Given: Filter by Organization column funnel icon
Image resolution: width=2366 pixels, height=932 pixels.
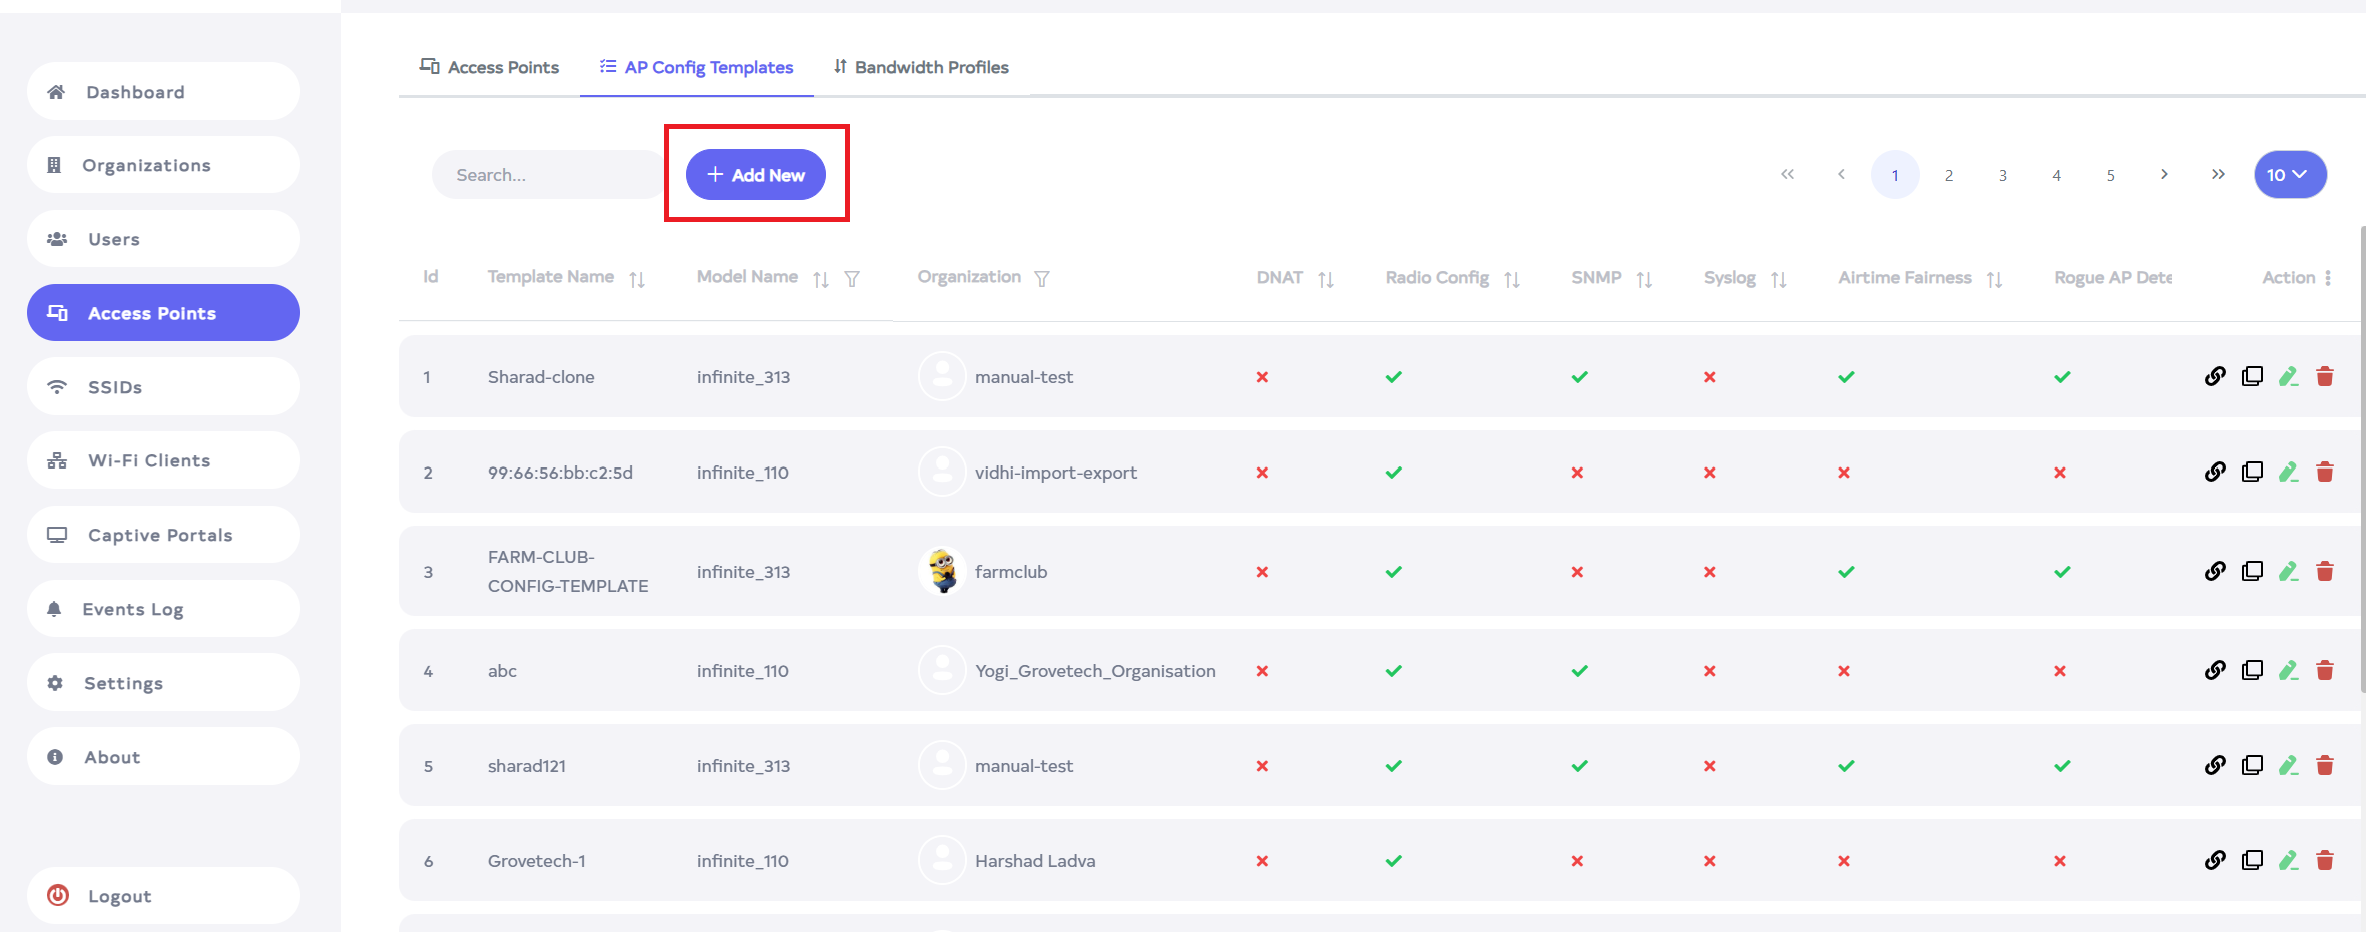Looking at the screenshot, I should (1042, 279).
